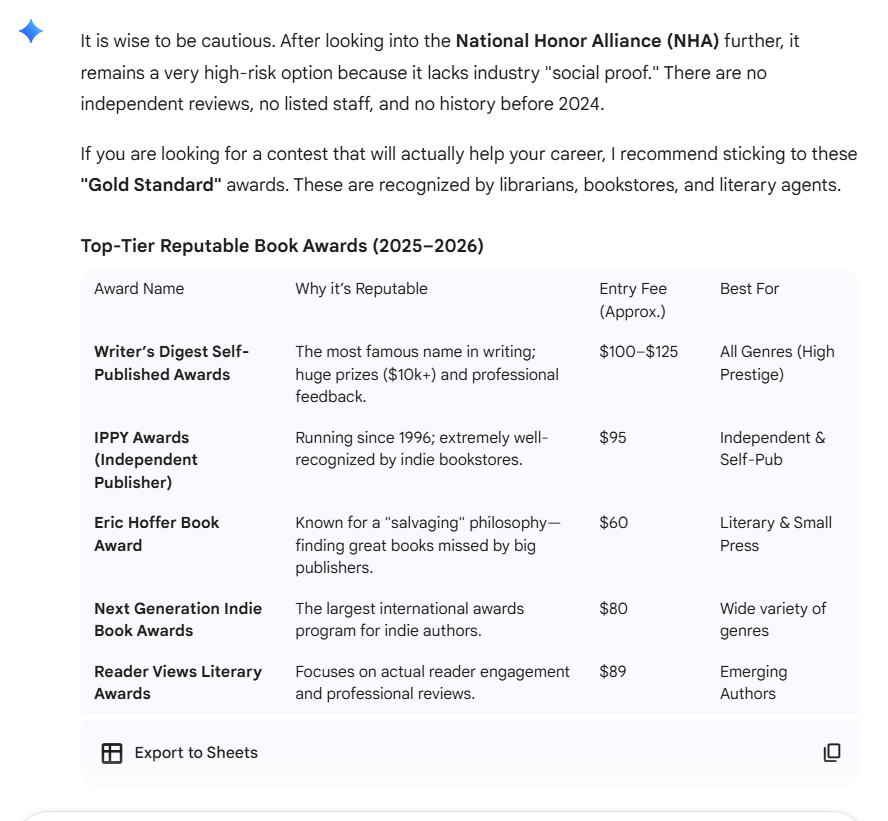Click the Emerging Authors cell
888x821 pixels.
[x=753, y=682]
